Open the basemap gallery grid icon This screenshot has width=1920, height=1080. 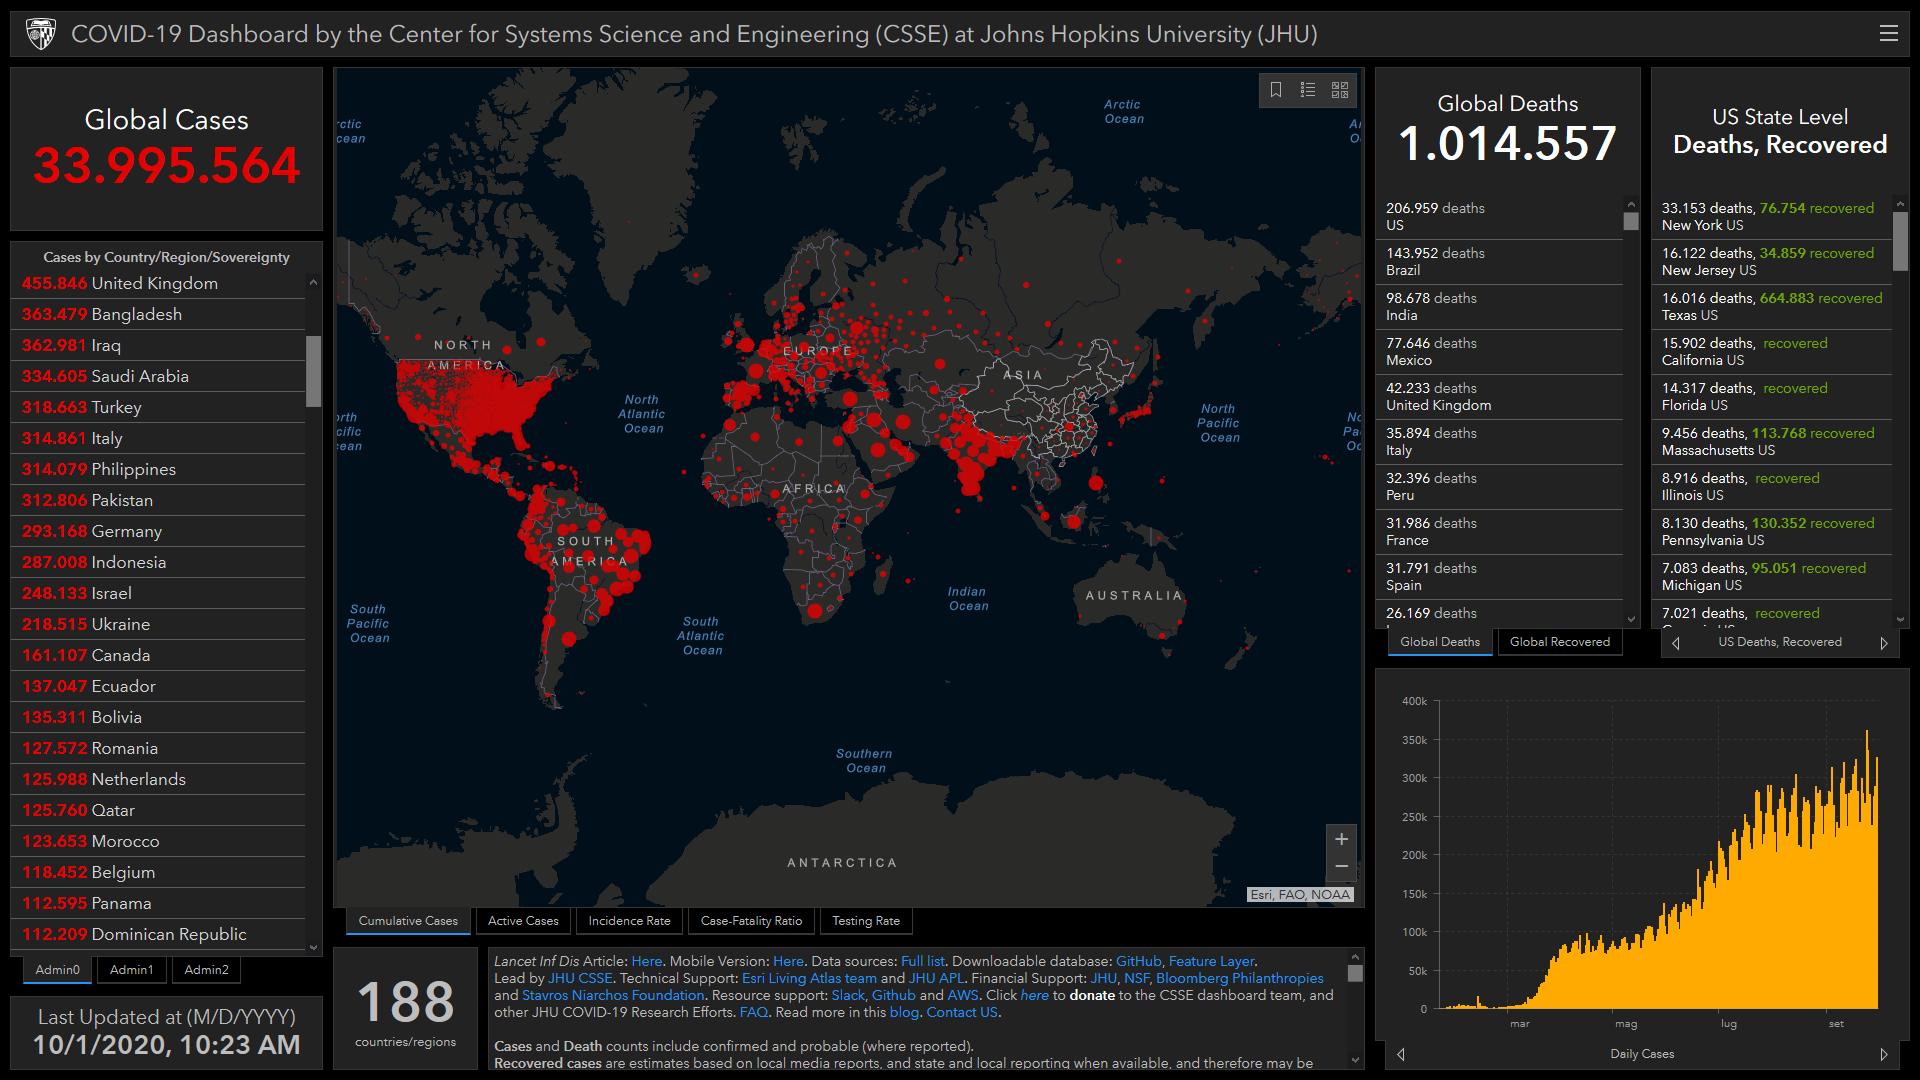(x=1340, y=90)
